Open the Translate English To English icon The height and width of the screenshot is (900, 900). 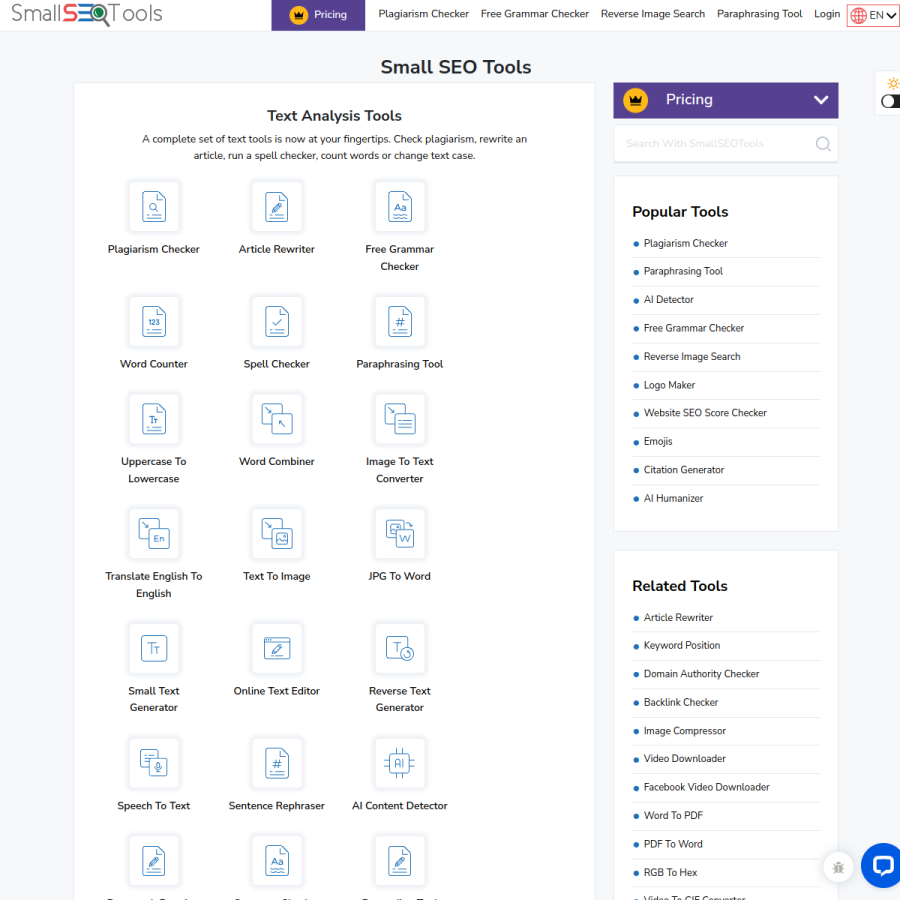[154, 534]
